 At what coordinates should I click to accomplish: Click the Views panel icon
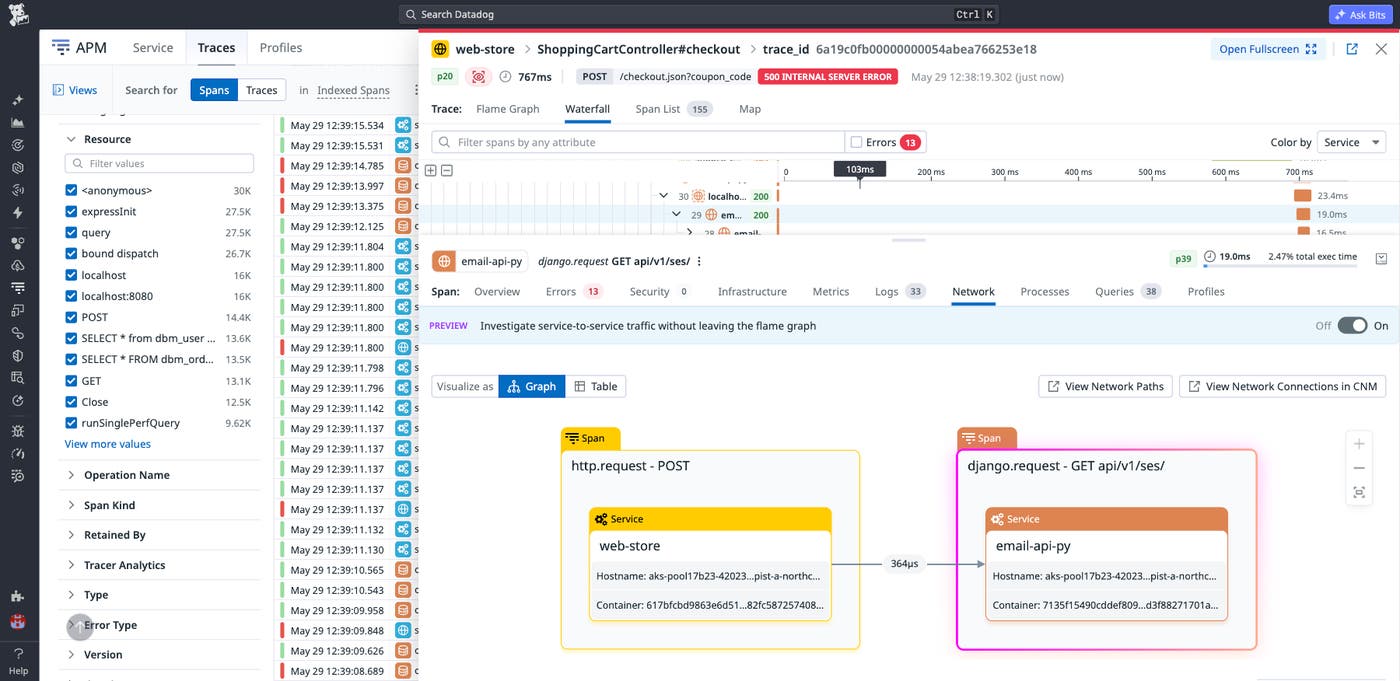click(x=58, y=90)
